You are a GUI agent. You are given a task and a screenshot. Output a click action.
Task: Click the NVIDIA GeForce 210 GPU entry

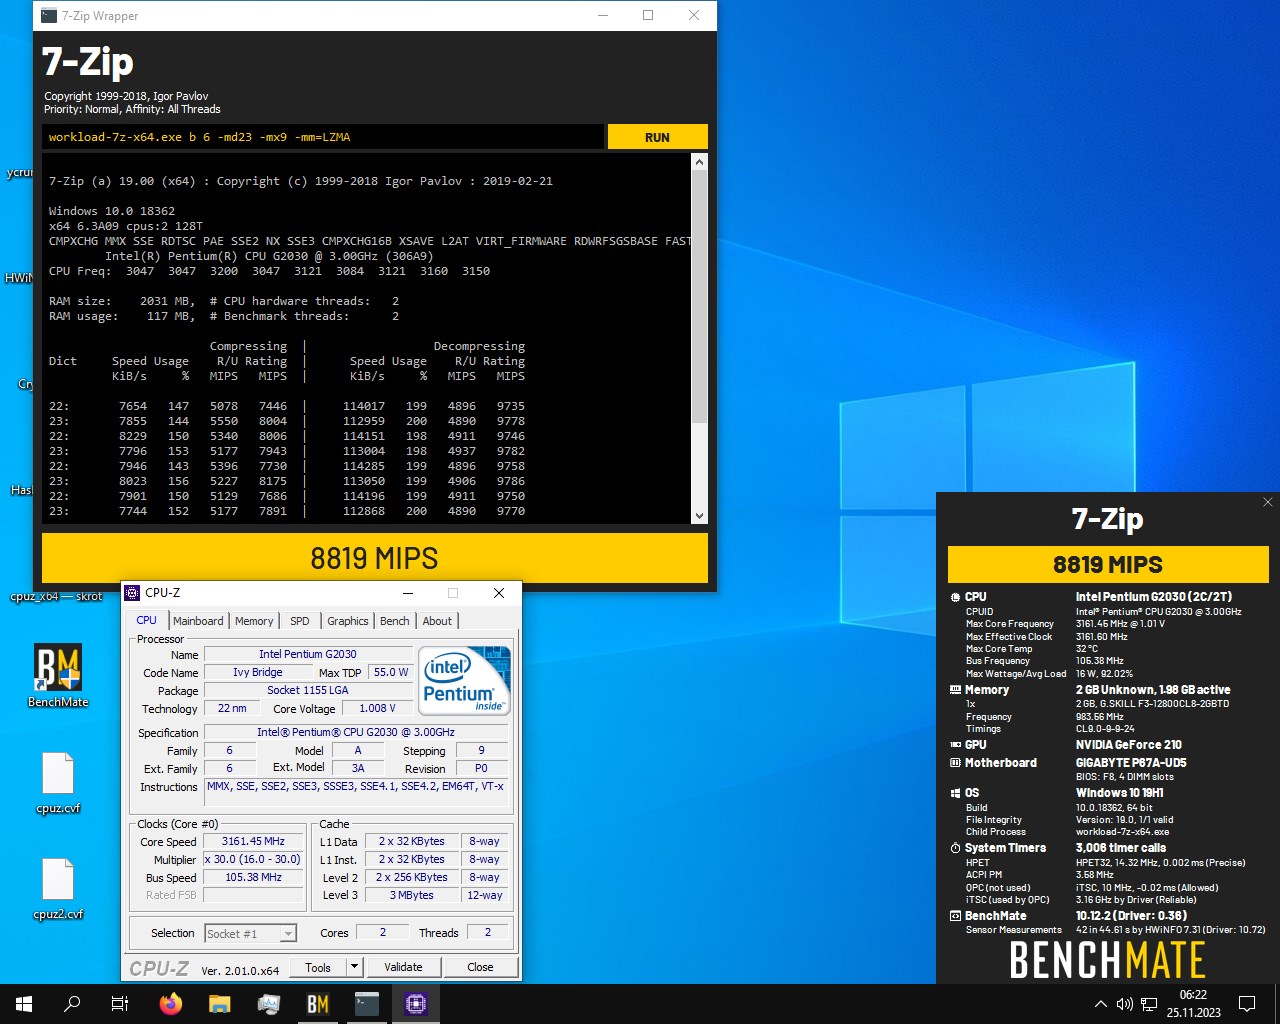pyautogui.click(x=1129, y=745)
